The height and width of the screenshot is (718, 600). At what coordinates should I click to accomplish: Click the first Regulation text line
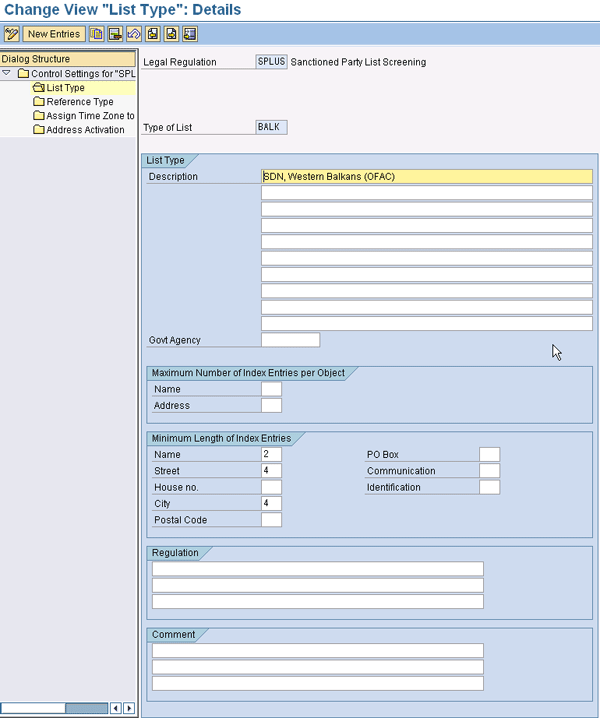tap(317, 569)
